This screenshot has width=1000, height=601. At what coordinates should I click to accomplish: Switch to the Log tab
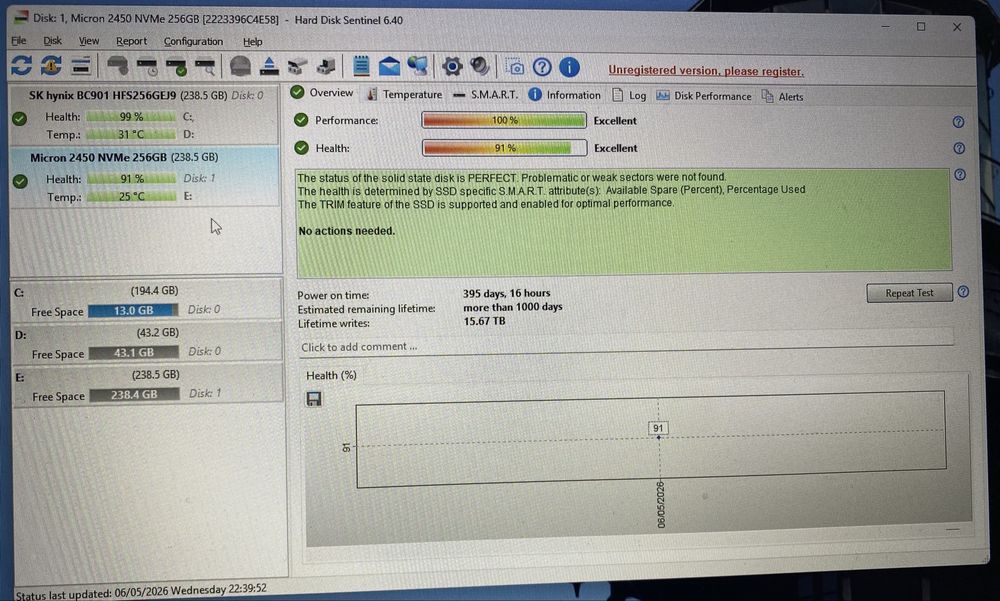tap(629, 96)
